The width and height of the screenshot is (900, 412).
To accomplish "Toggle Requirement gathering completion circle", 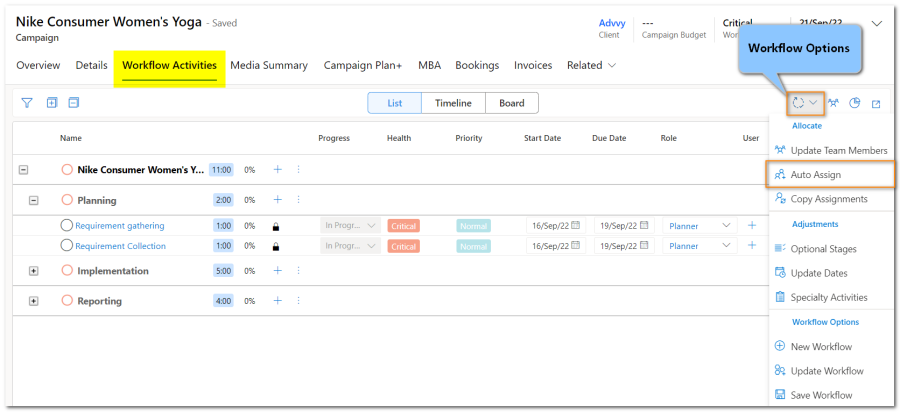I will coord(67,226).
